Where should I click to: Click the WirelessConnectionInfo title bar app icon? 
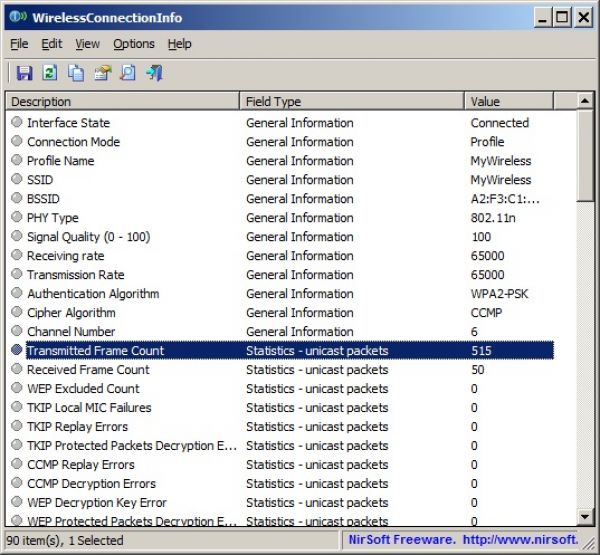(x=17, y=17)
